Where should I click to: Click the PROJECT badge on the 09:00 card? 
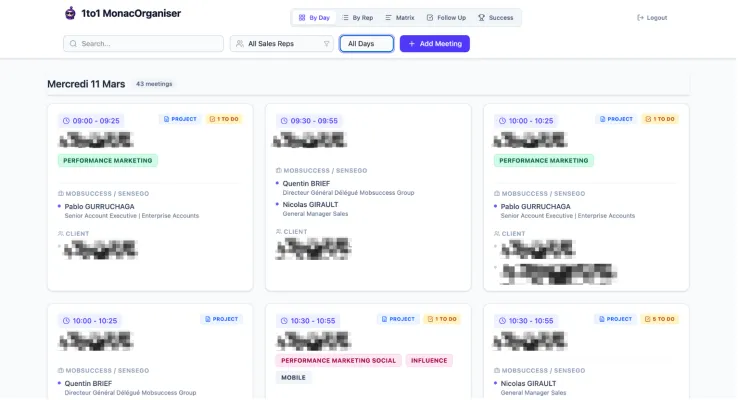[180, 119]
